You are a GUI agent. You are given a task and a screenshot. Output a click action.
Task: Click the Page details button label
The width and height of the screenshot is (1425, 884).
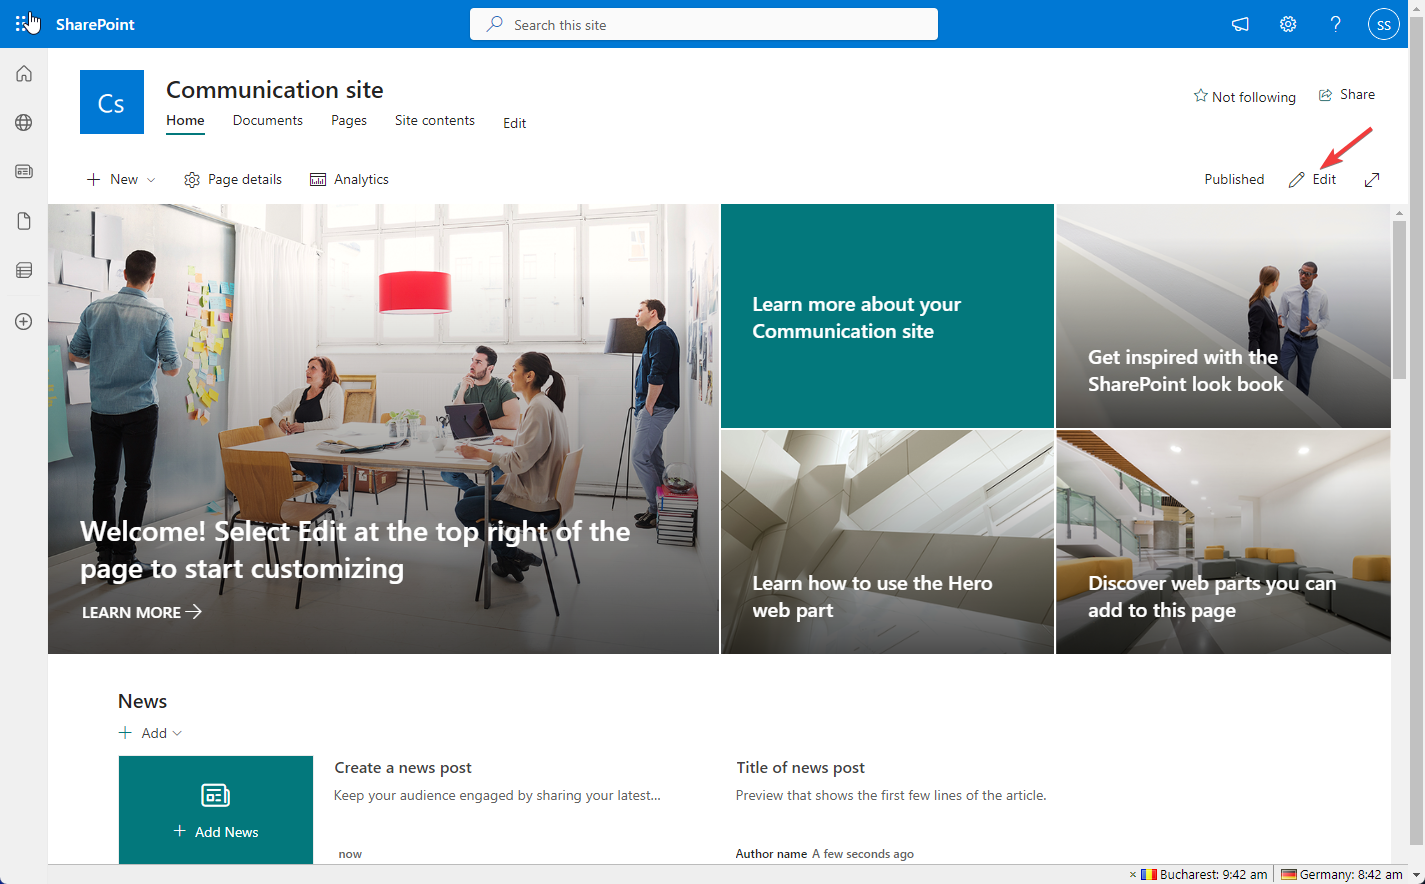pyautogui.click(x=245, y=180)
